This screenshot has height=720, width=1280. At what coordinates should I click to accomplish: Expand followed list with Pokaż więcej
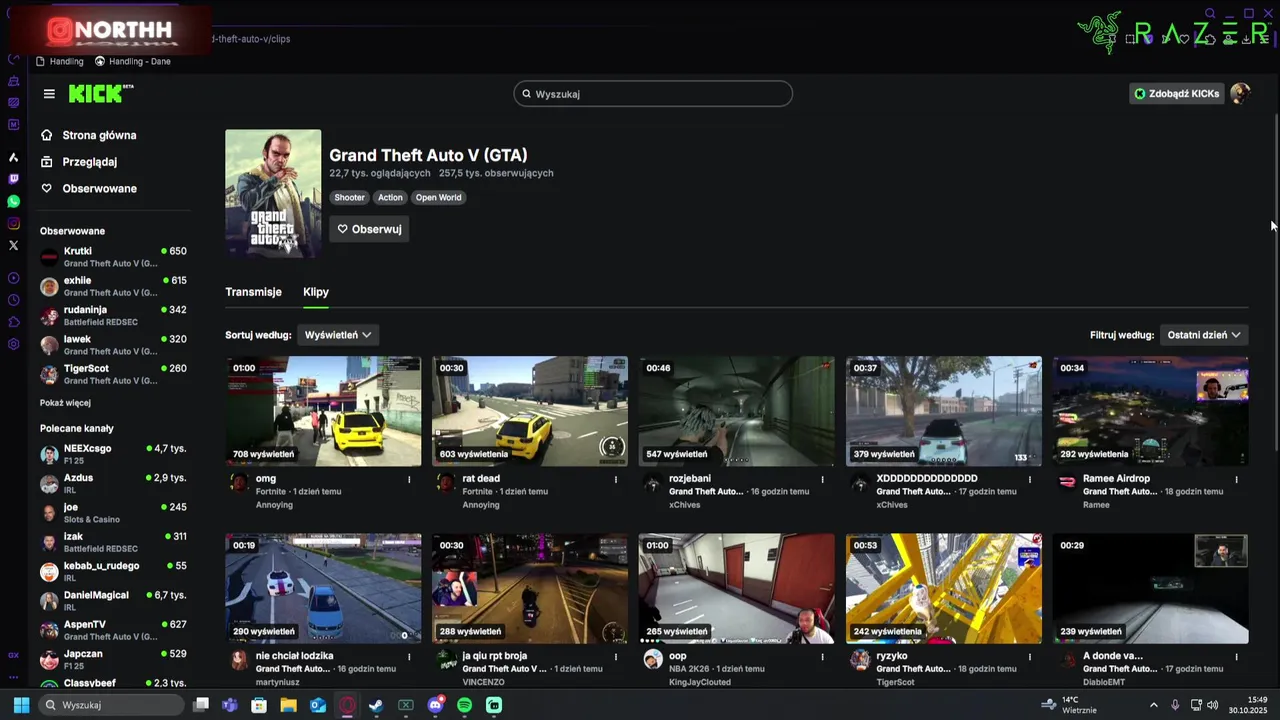click(65, 403)
